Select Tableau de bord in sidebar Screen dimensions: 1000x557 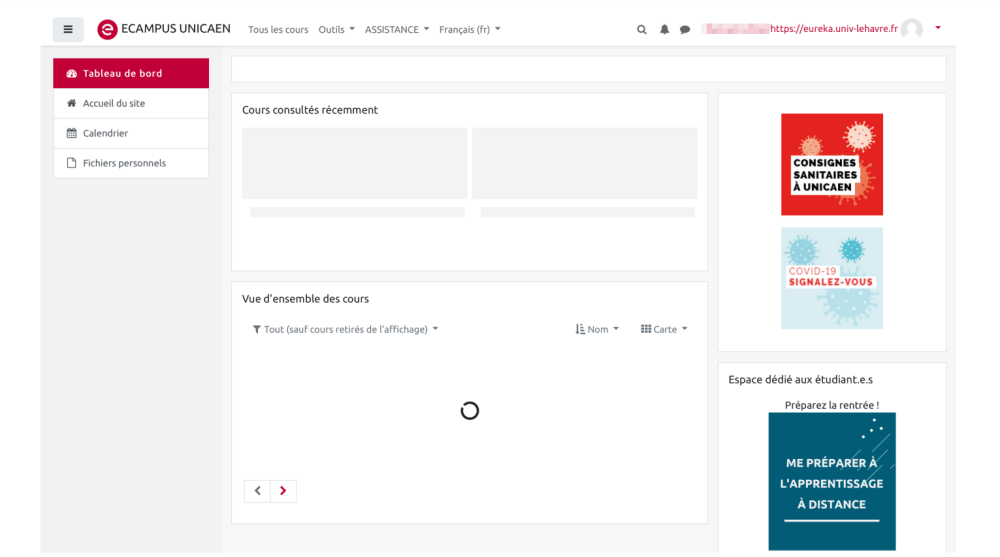tap(131, 73)
